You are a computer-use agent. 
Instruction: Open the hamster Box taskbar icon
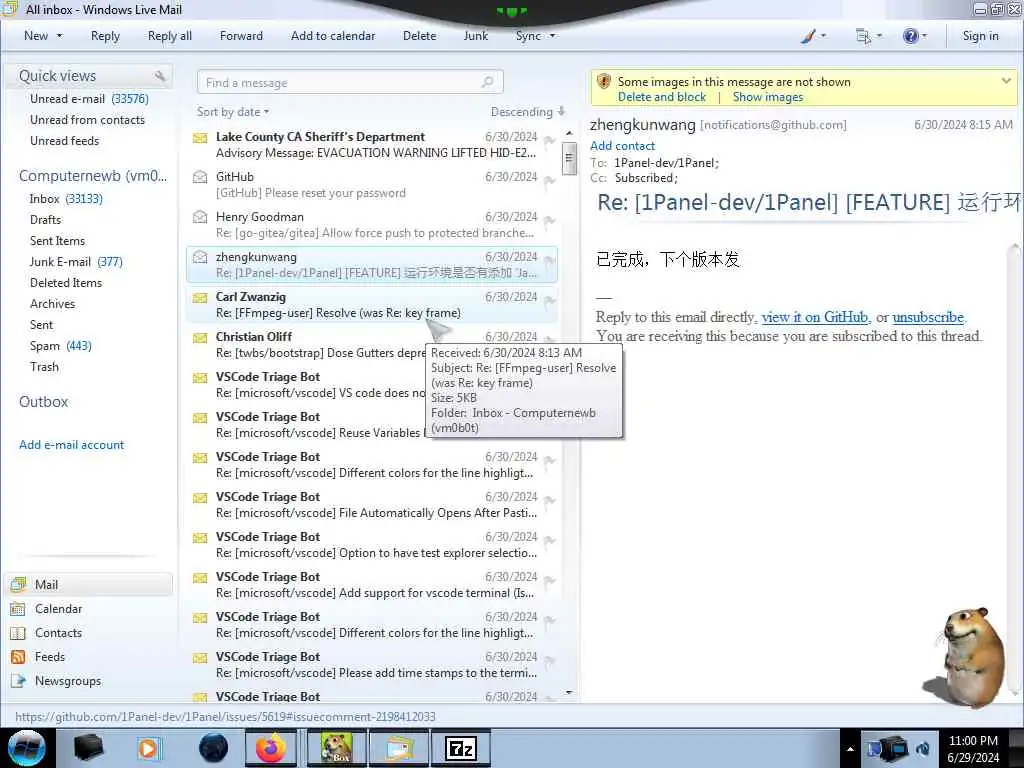337,748
